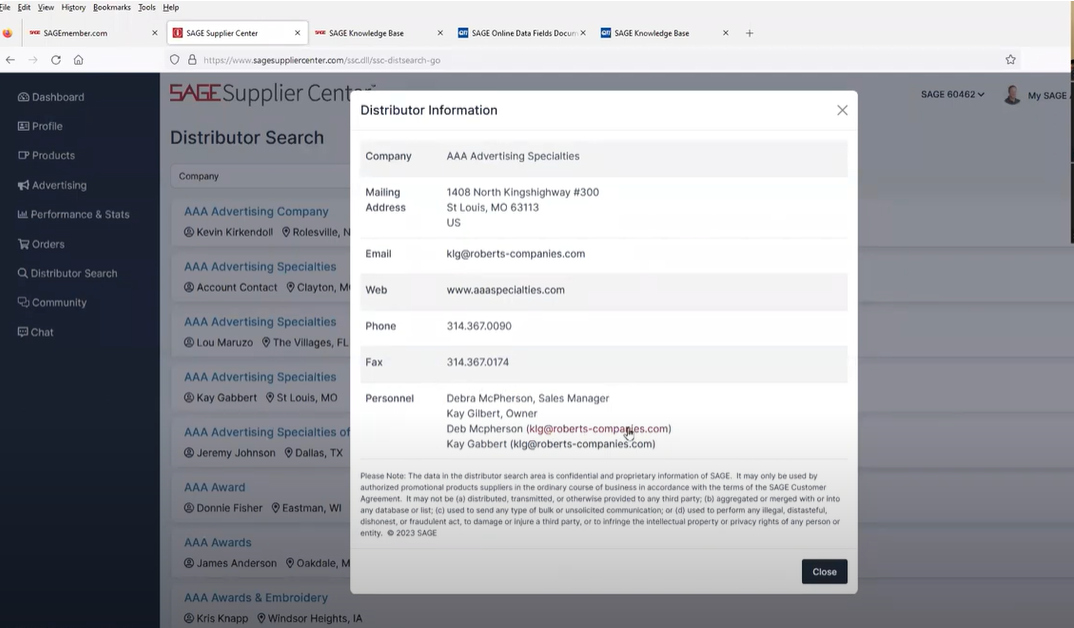Click the www.aaaspecialties.com web address
The width and height of the screenshot is (1074, 628).
(505, 290)
